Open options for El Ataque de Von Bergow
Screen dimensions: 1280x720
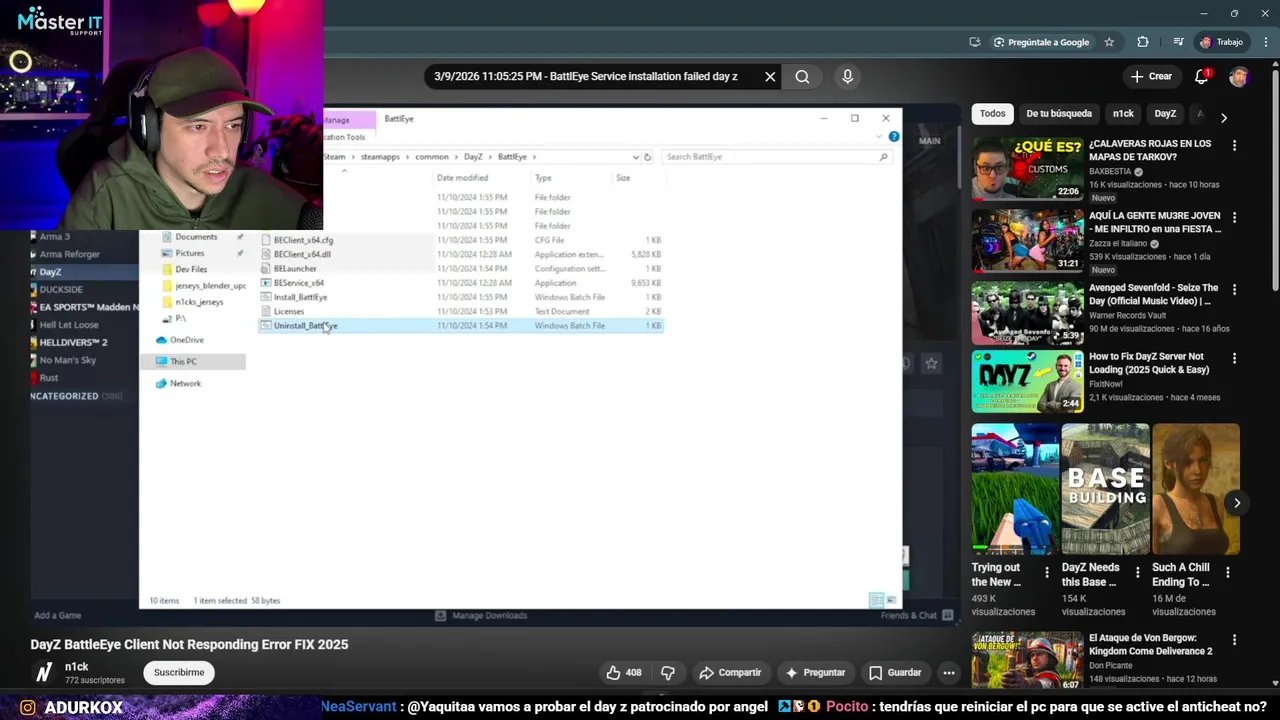pyautogui.click(x=1234, y=641)
